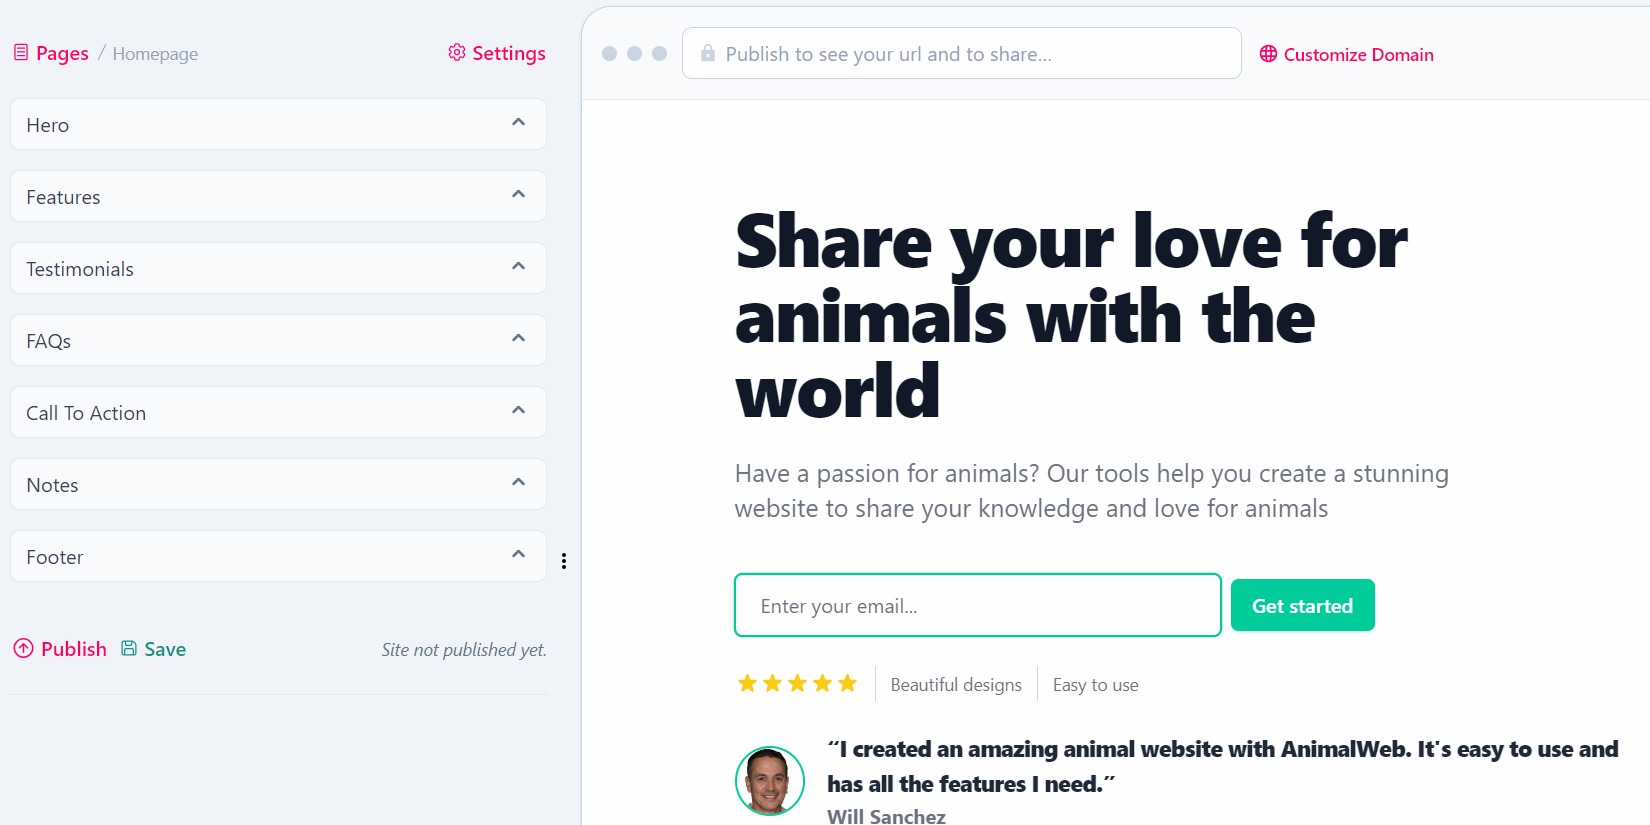Click Will Sanchez's avatar photo
The height and width of the screenshot is (825, 1650).
click(x=770, y=781)
